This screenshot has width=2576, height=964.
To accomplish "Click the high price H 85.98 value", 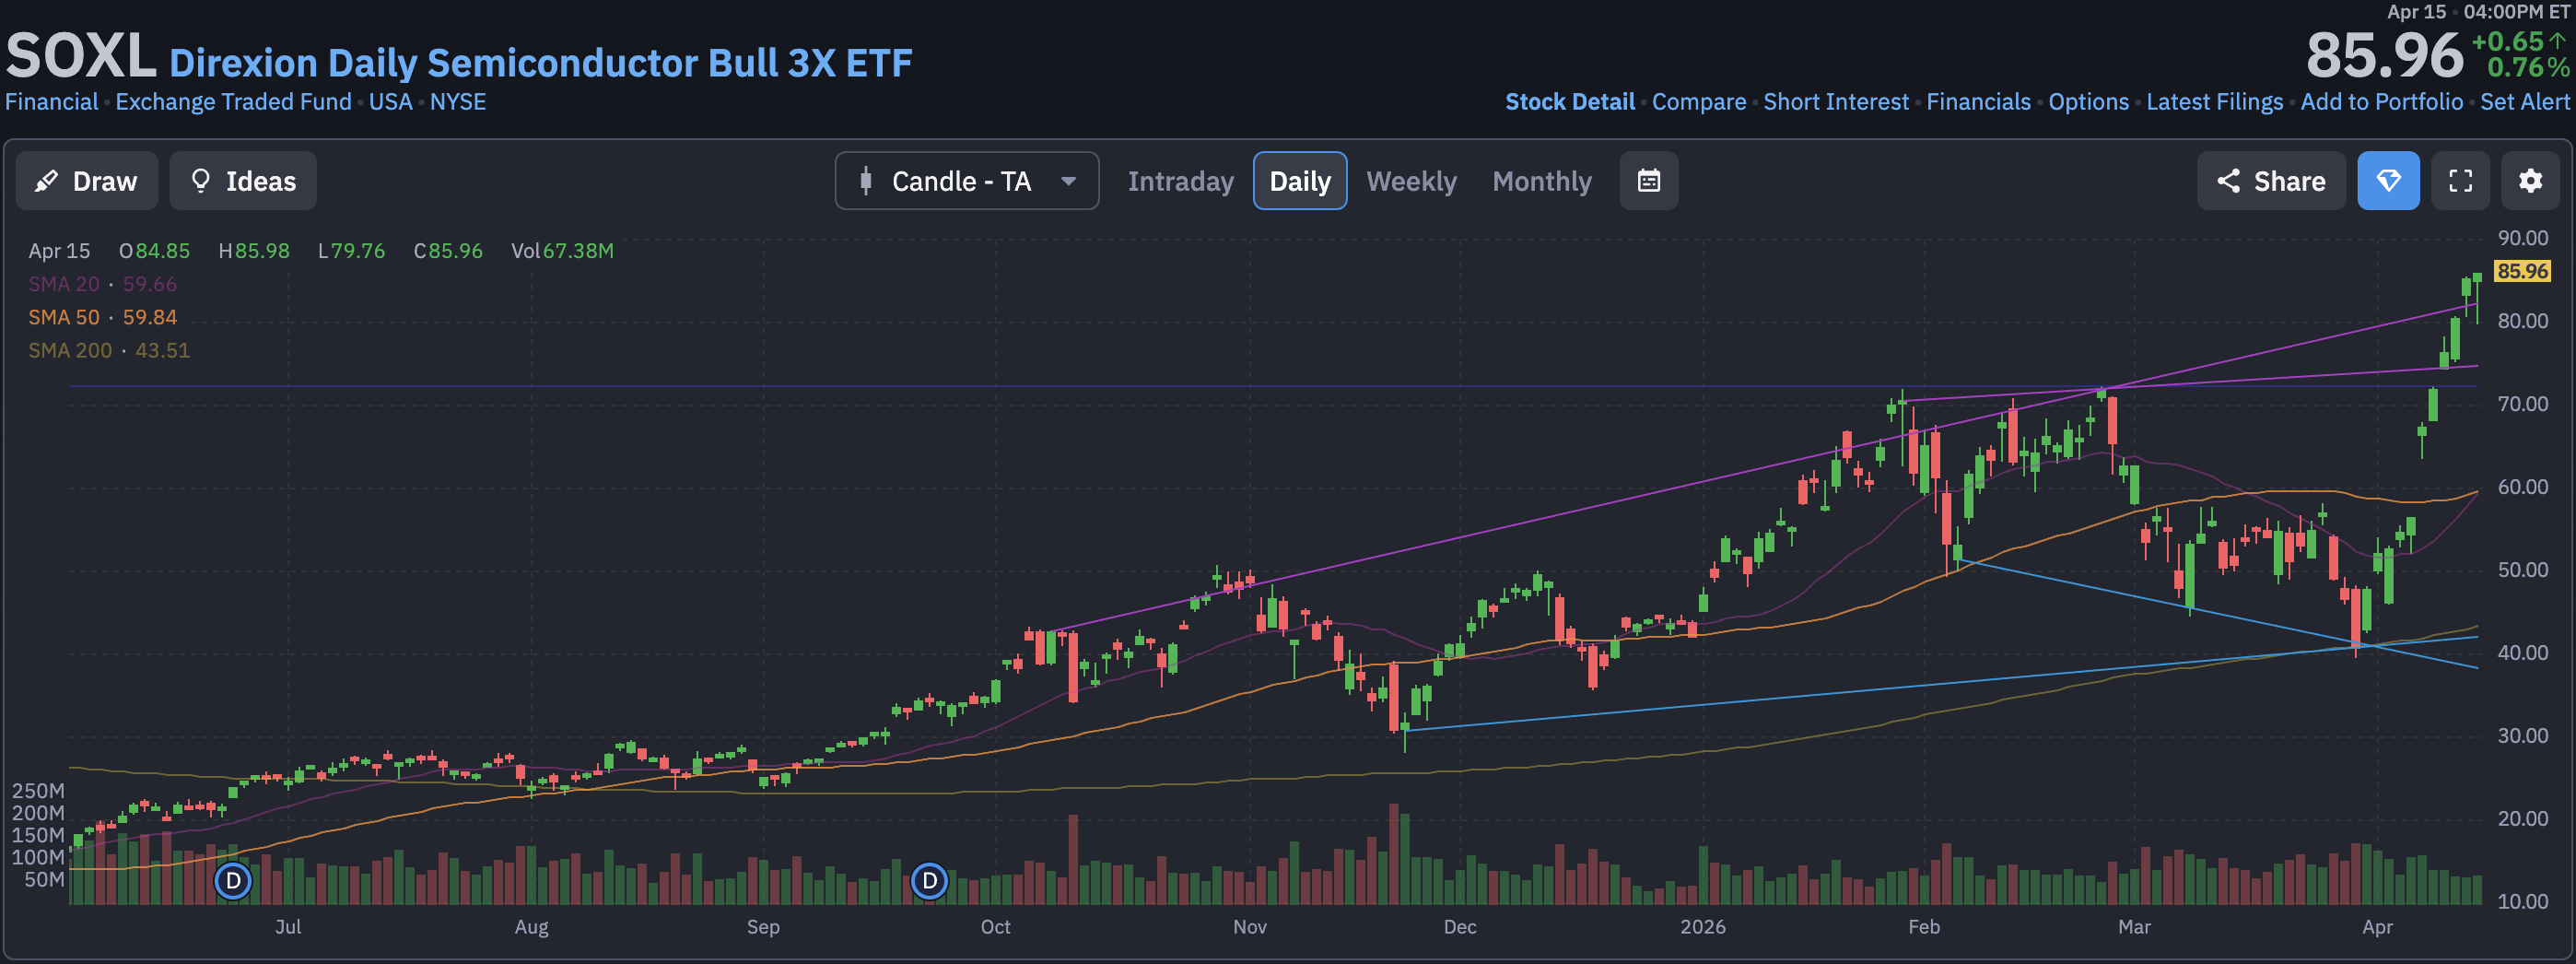I will pos(254,251).
